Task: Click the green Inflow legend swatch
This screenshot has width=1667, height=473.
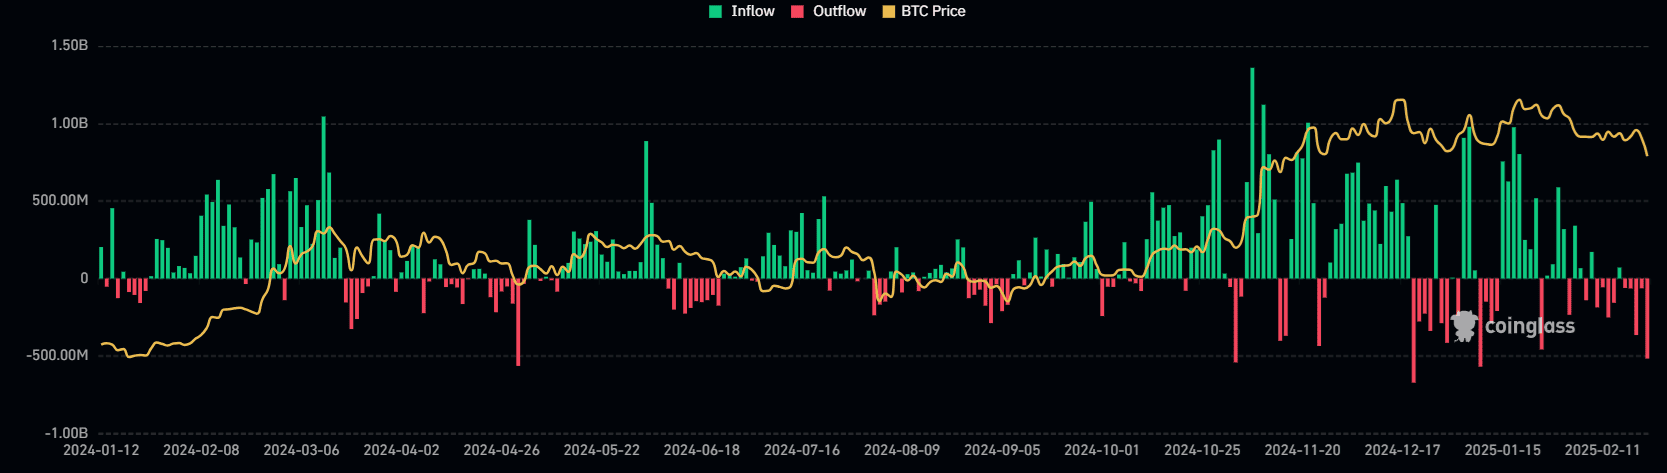Action: [x=716, y=11]
